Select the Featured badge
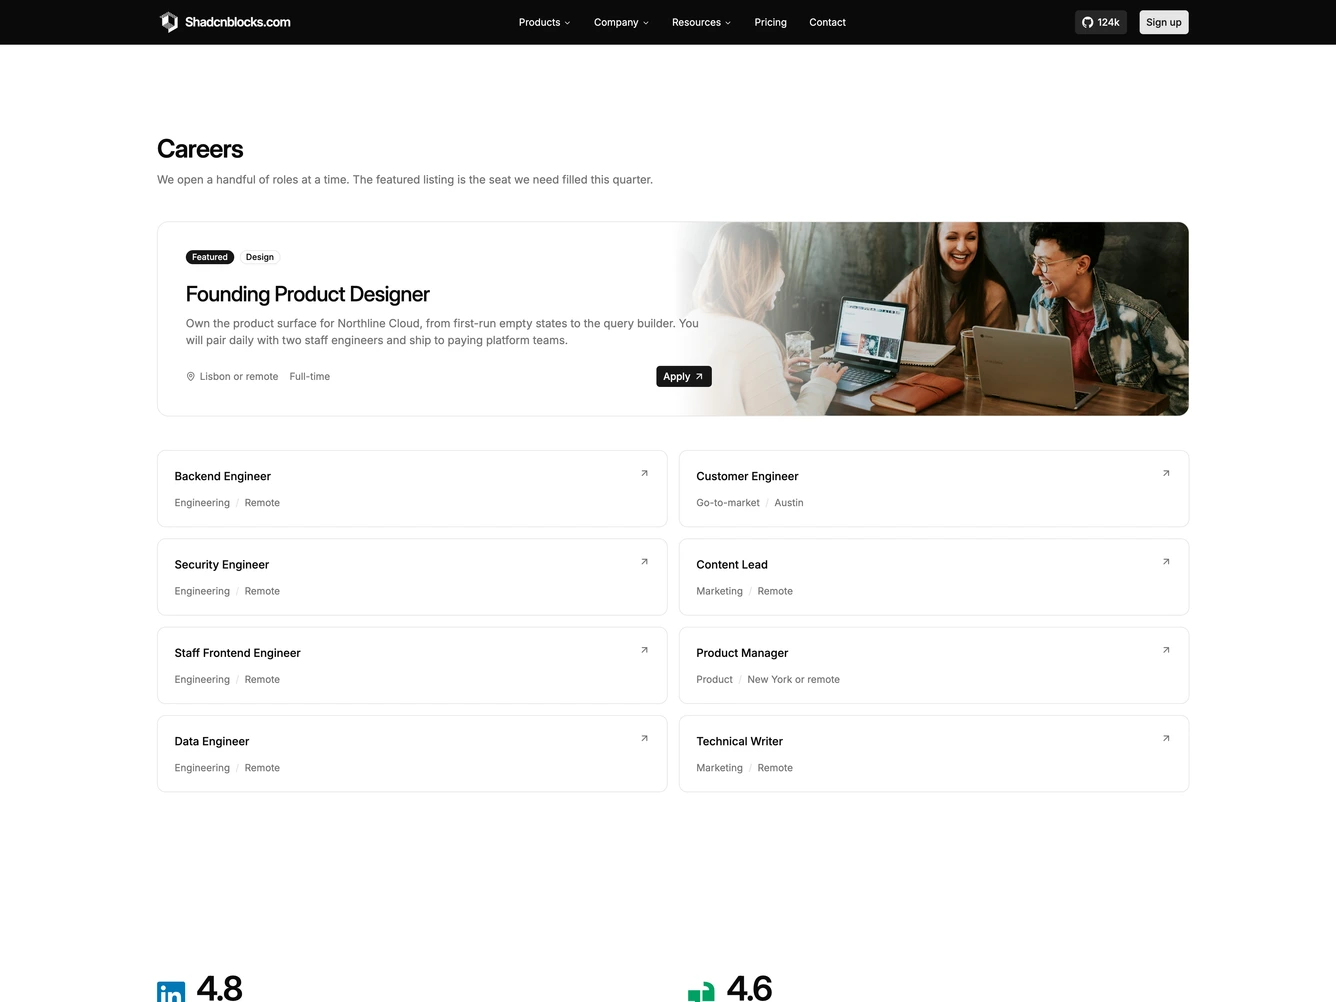This screenshot has height=1002, width=1336. pyautogui.click(x=210, y=257)
